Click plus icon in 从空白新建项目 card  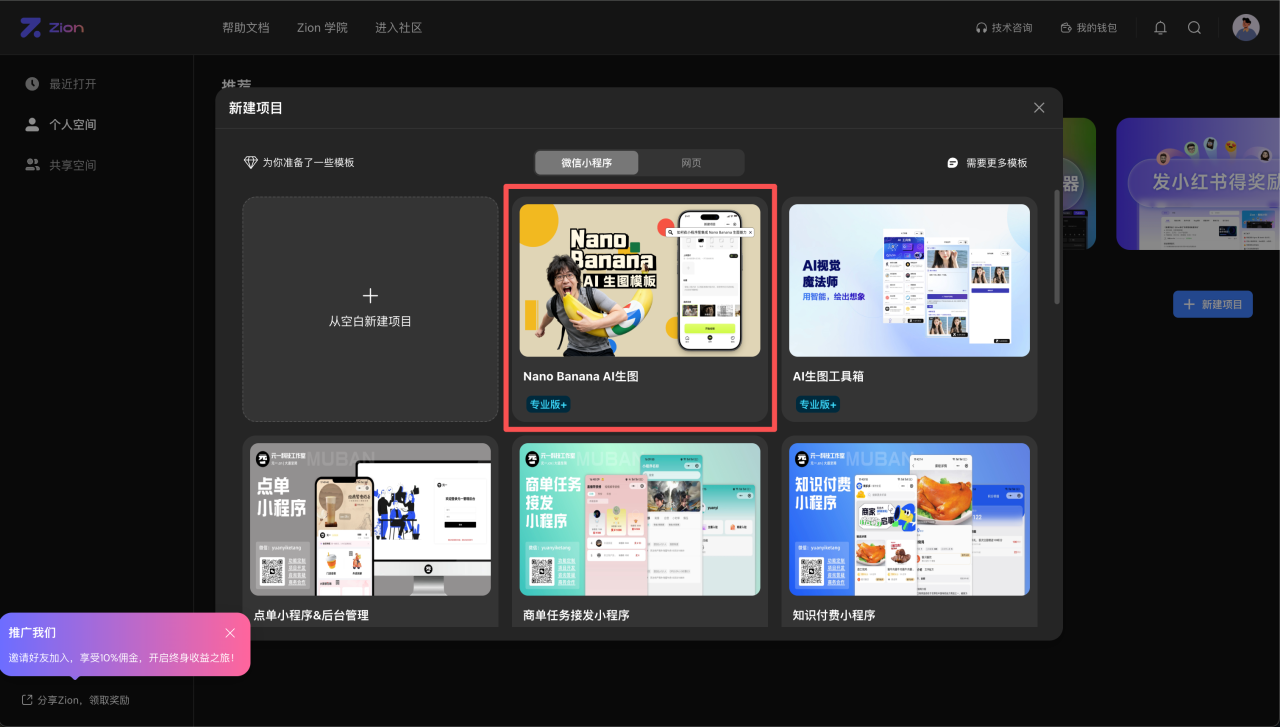(x=370, y=296)
